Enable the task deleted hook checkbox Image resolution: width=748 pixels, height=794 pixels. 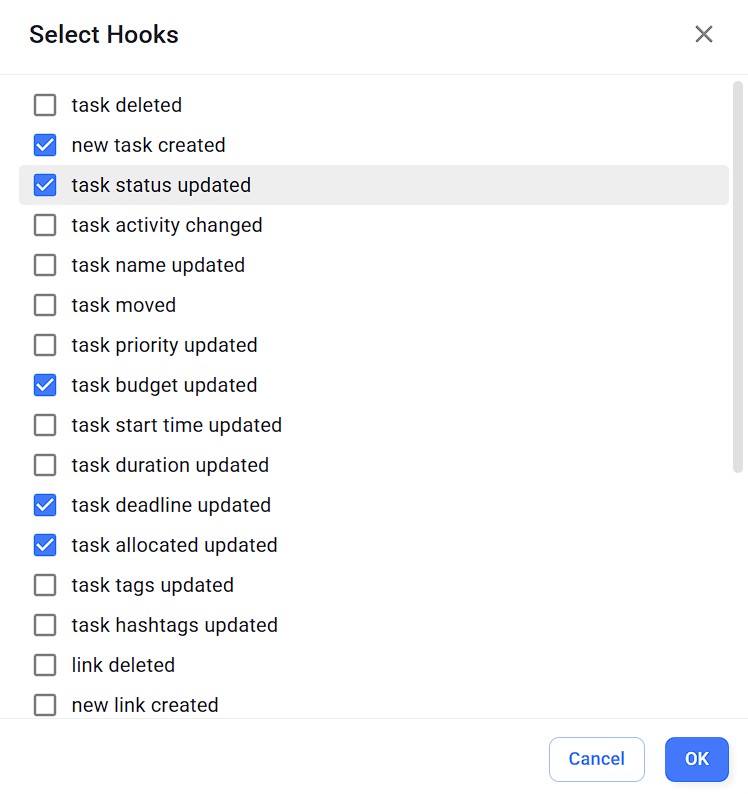[45, 105]
